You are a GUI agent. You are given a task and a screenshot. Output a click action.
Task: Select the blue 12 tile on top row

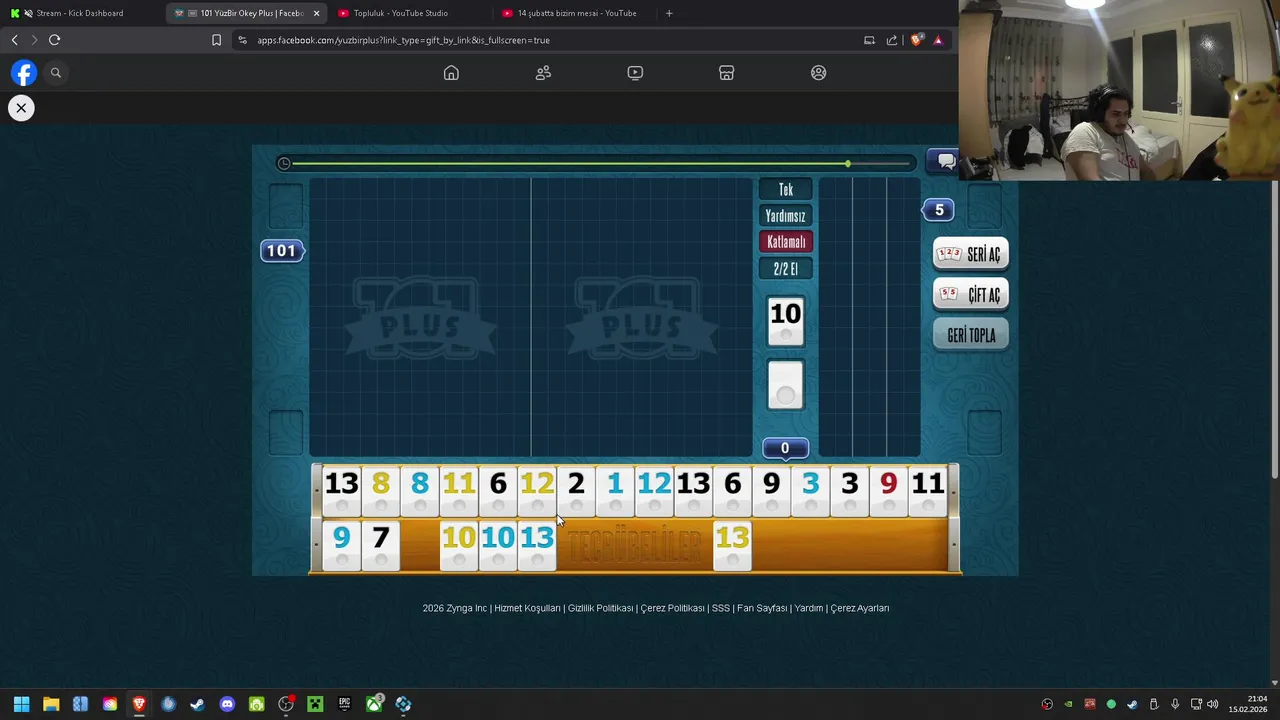(654, 491)
